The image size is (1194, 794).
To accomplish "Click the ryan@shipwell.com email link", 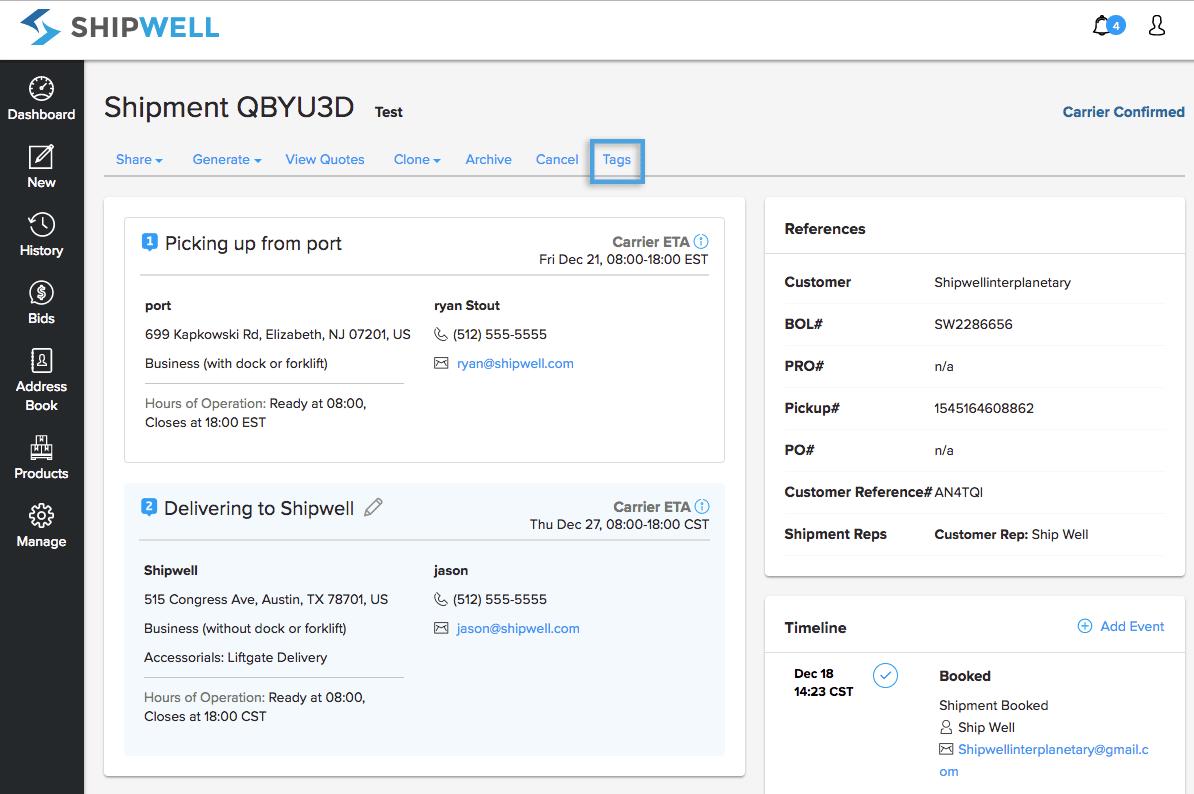I will (515, 363).
